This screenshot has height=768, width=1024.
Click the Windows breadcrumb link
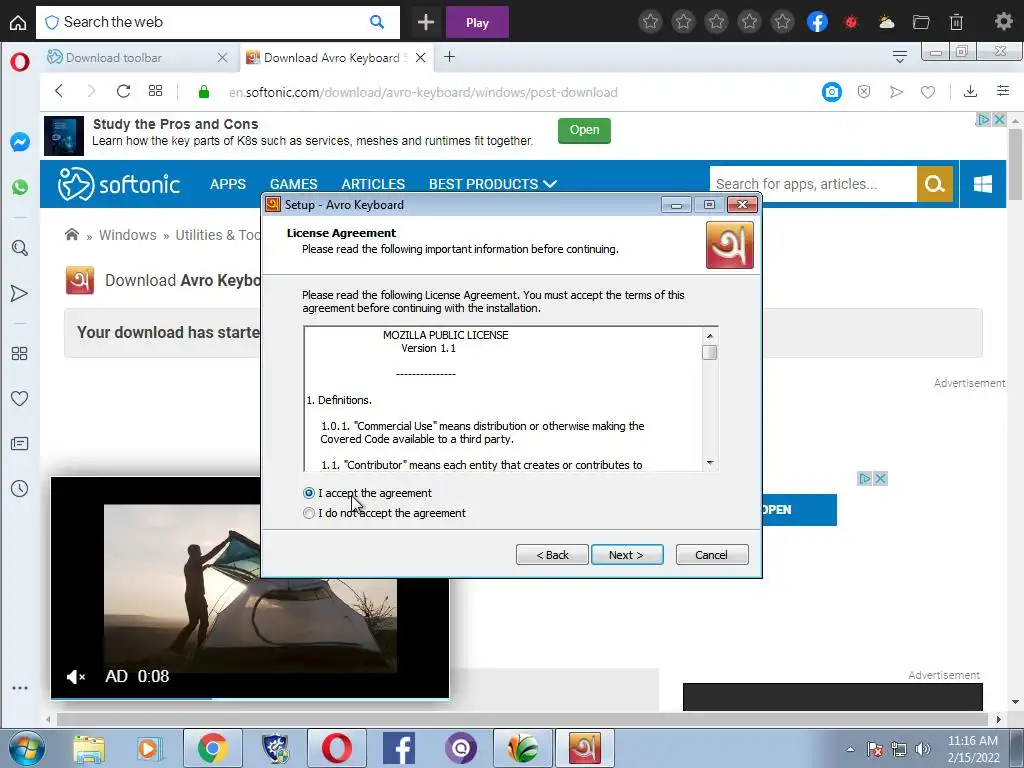(x=127, y=235)
